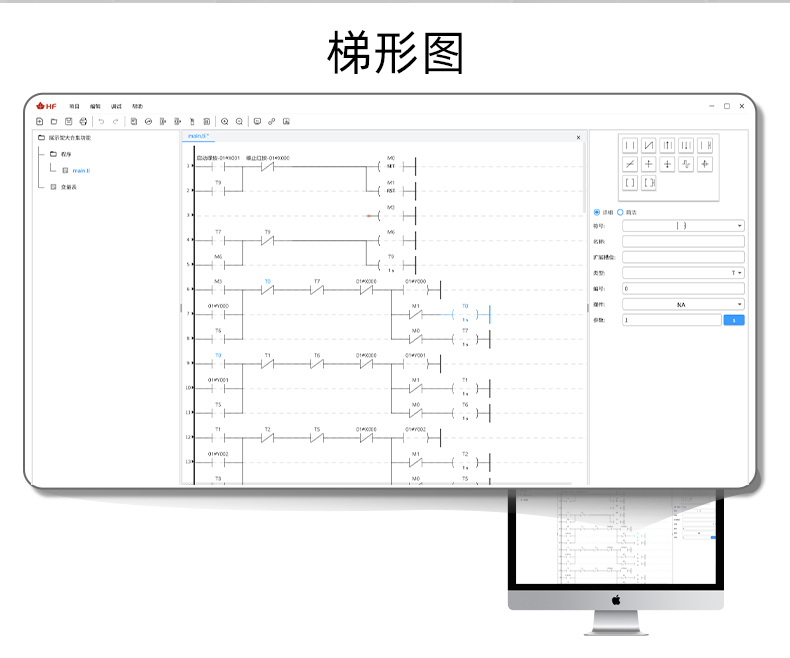Click the new file toolbar icon
Screen dimensions: 790x658
(x=40, y=121)
